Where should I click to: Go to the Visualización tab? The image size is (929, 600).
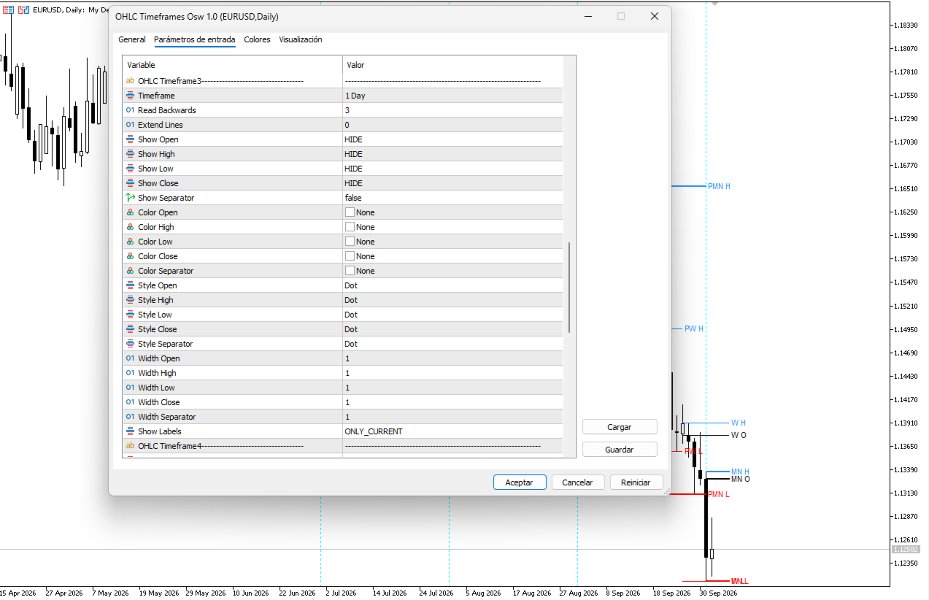pyautogui.click(x=300, y=40)
